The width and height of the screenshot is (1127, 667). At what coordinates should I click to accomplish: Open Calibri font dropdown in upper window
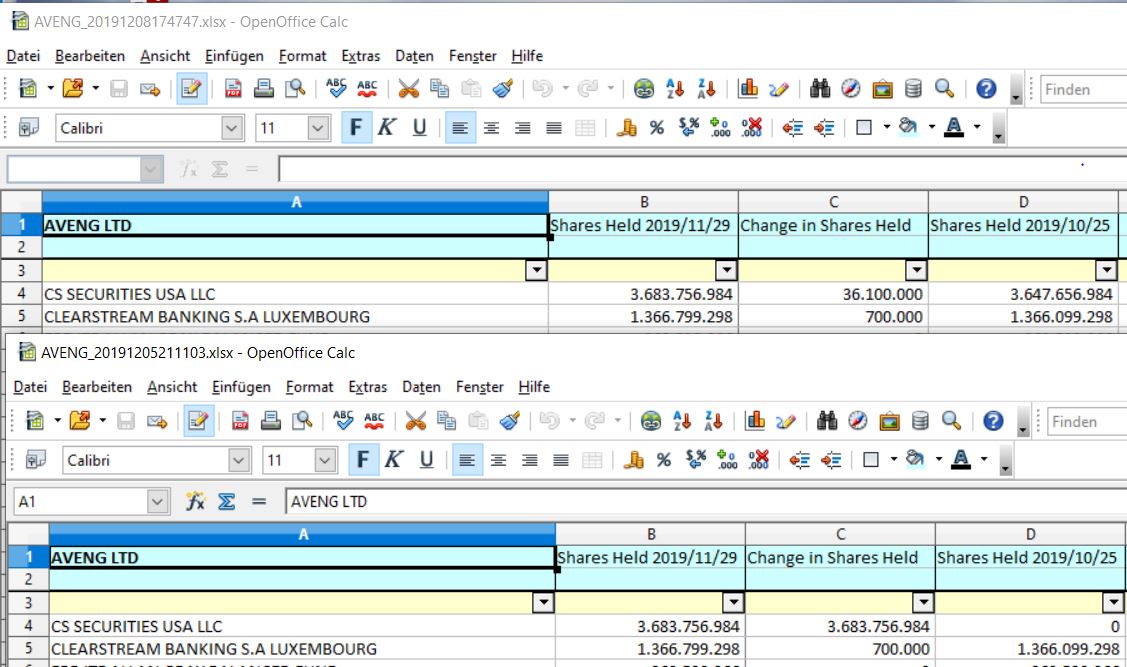[232, 128]
